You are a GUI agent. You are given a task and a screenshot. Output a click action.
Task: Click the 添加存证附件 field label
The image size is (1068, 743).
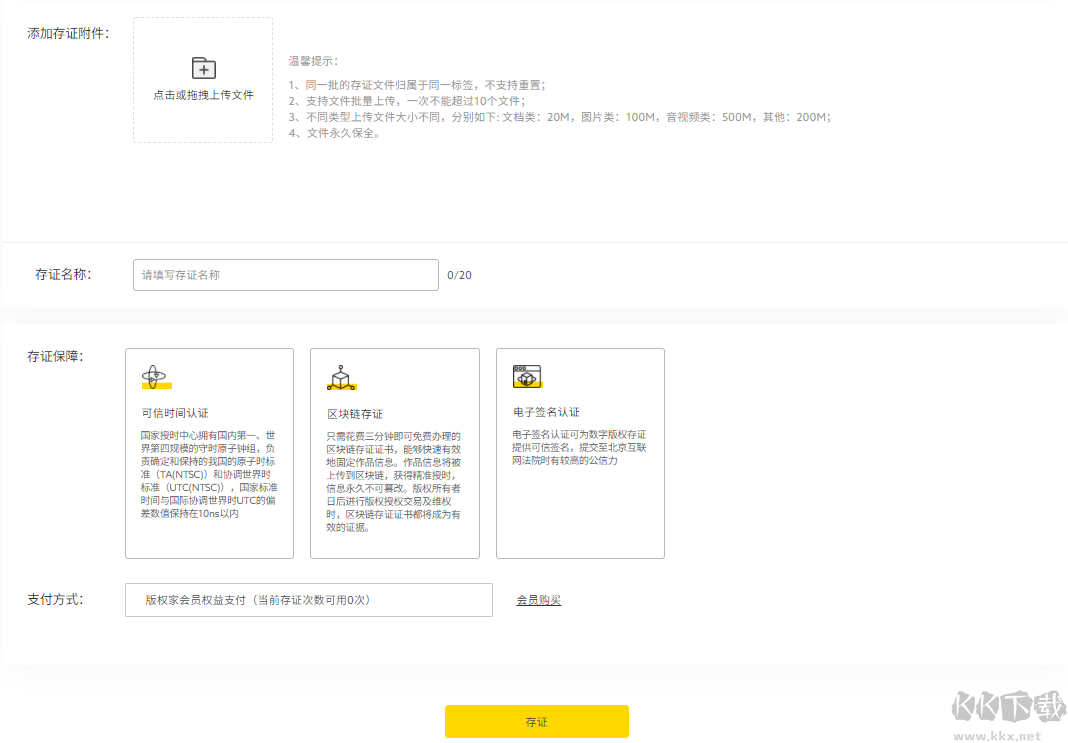coord(68,33)
